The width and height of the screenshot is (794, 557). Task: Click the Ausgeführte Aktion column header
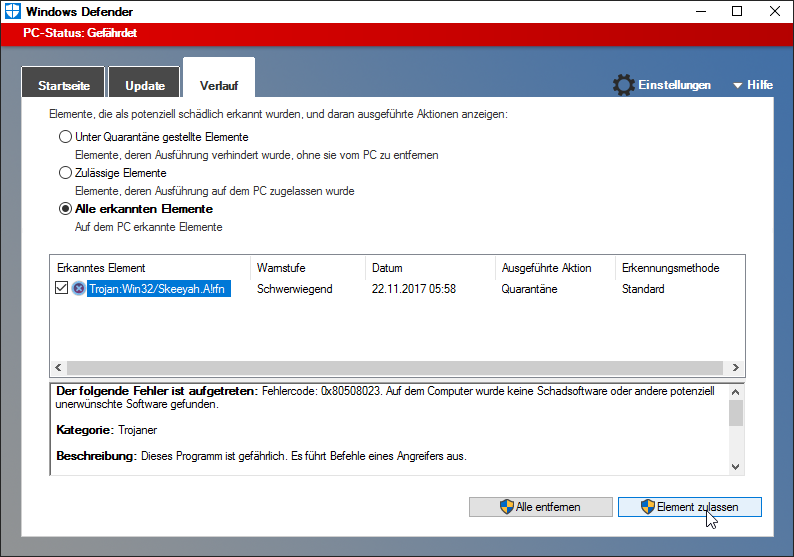point(555,268)
